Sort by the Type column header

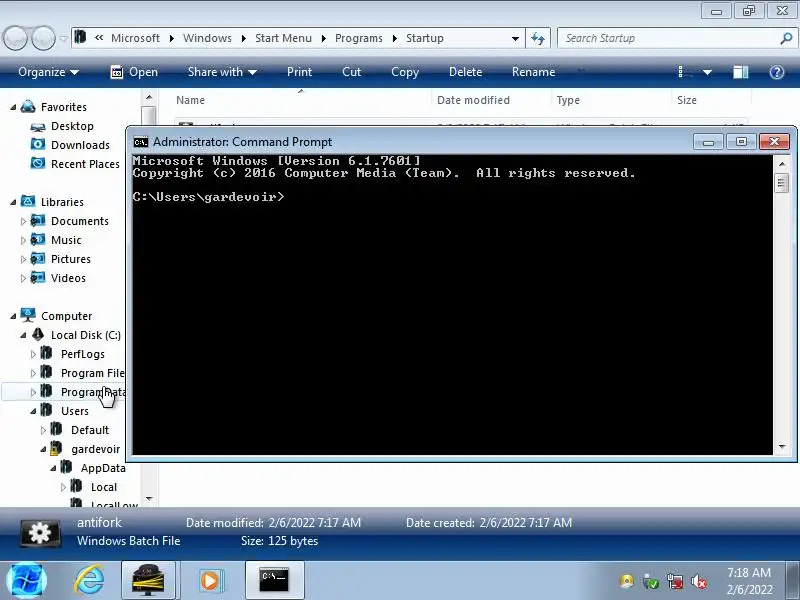tap(568, 100)
